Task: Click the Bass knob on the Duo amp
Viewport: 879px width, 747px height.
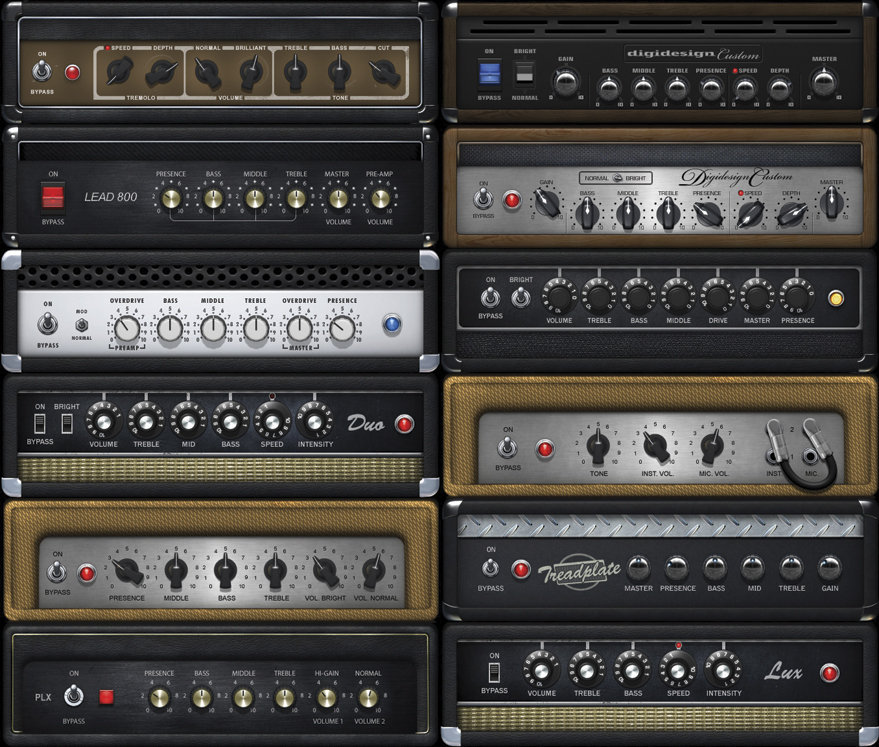Action: pos(229,421)
